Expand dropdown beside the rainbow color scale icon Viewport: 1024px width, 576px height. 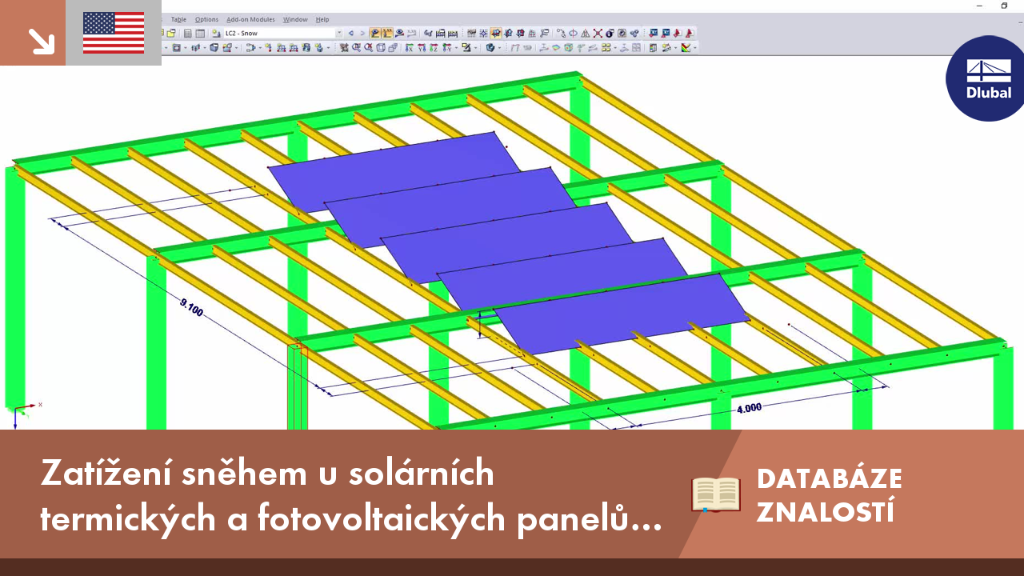pyautogui.click(x=695, y=48)
